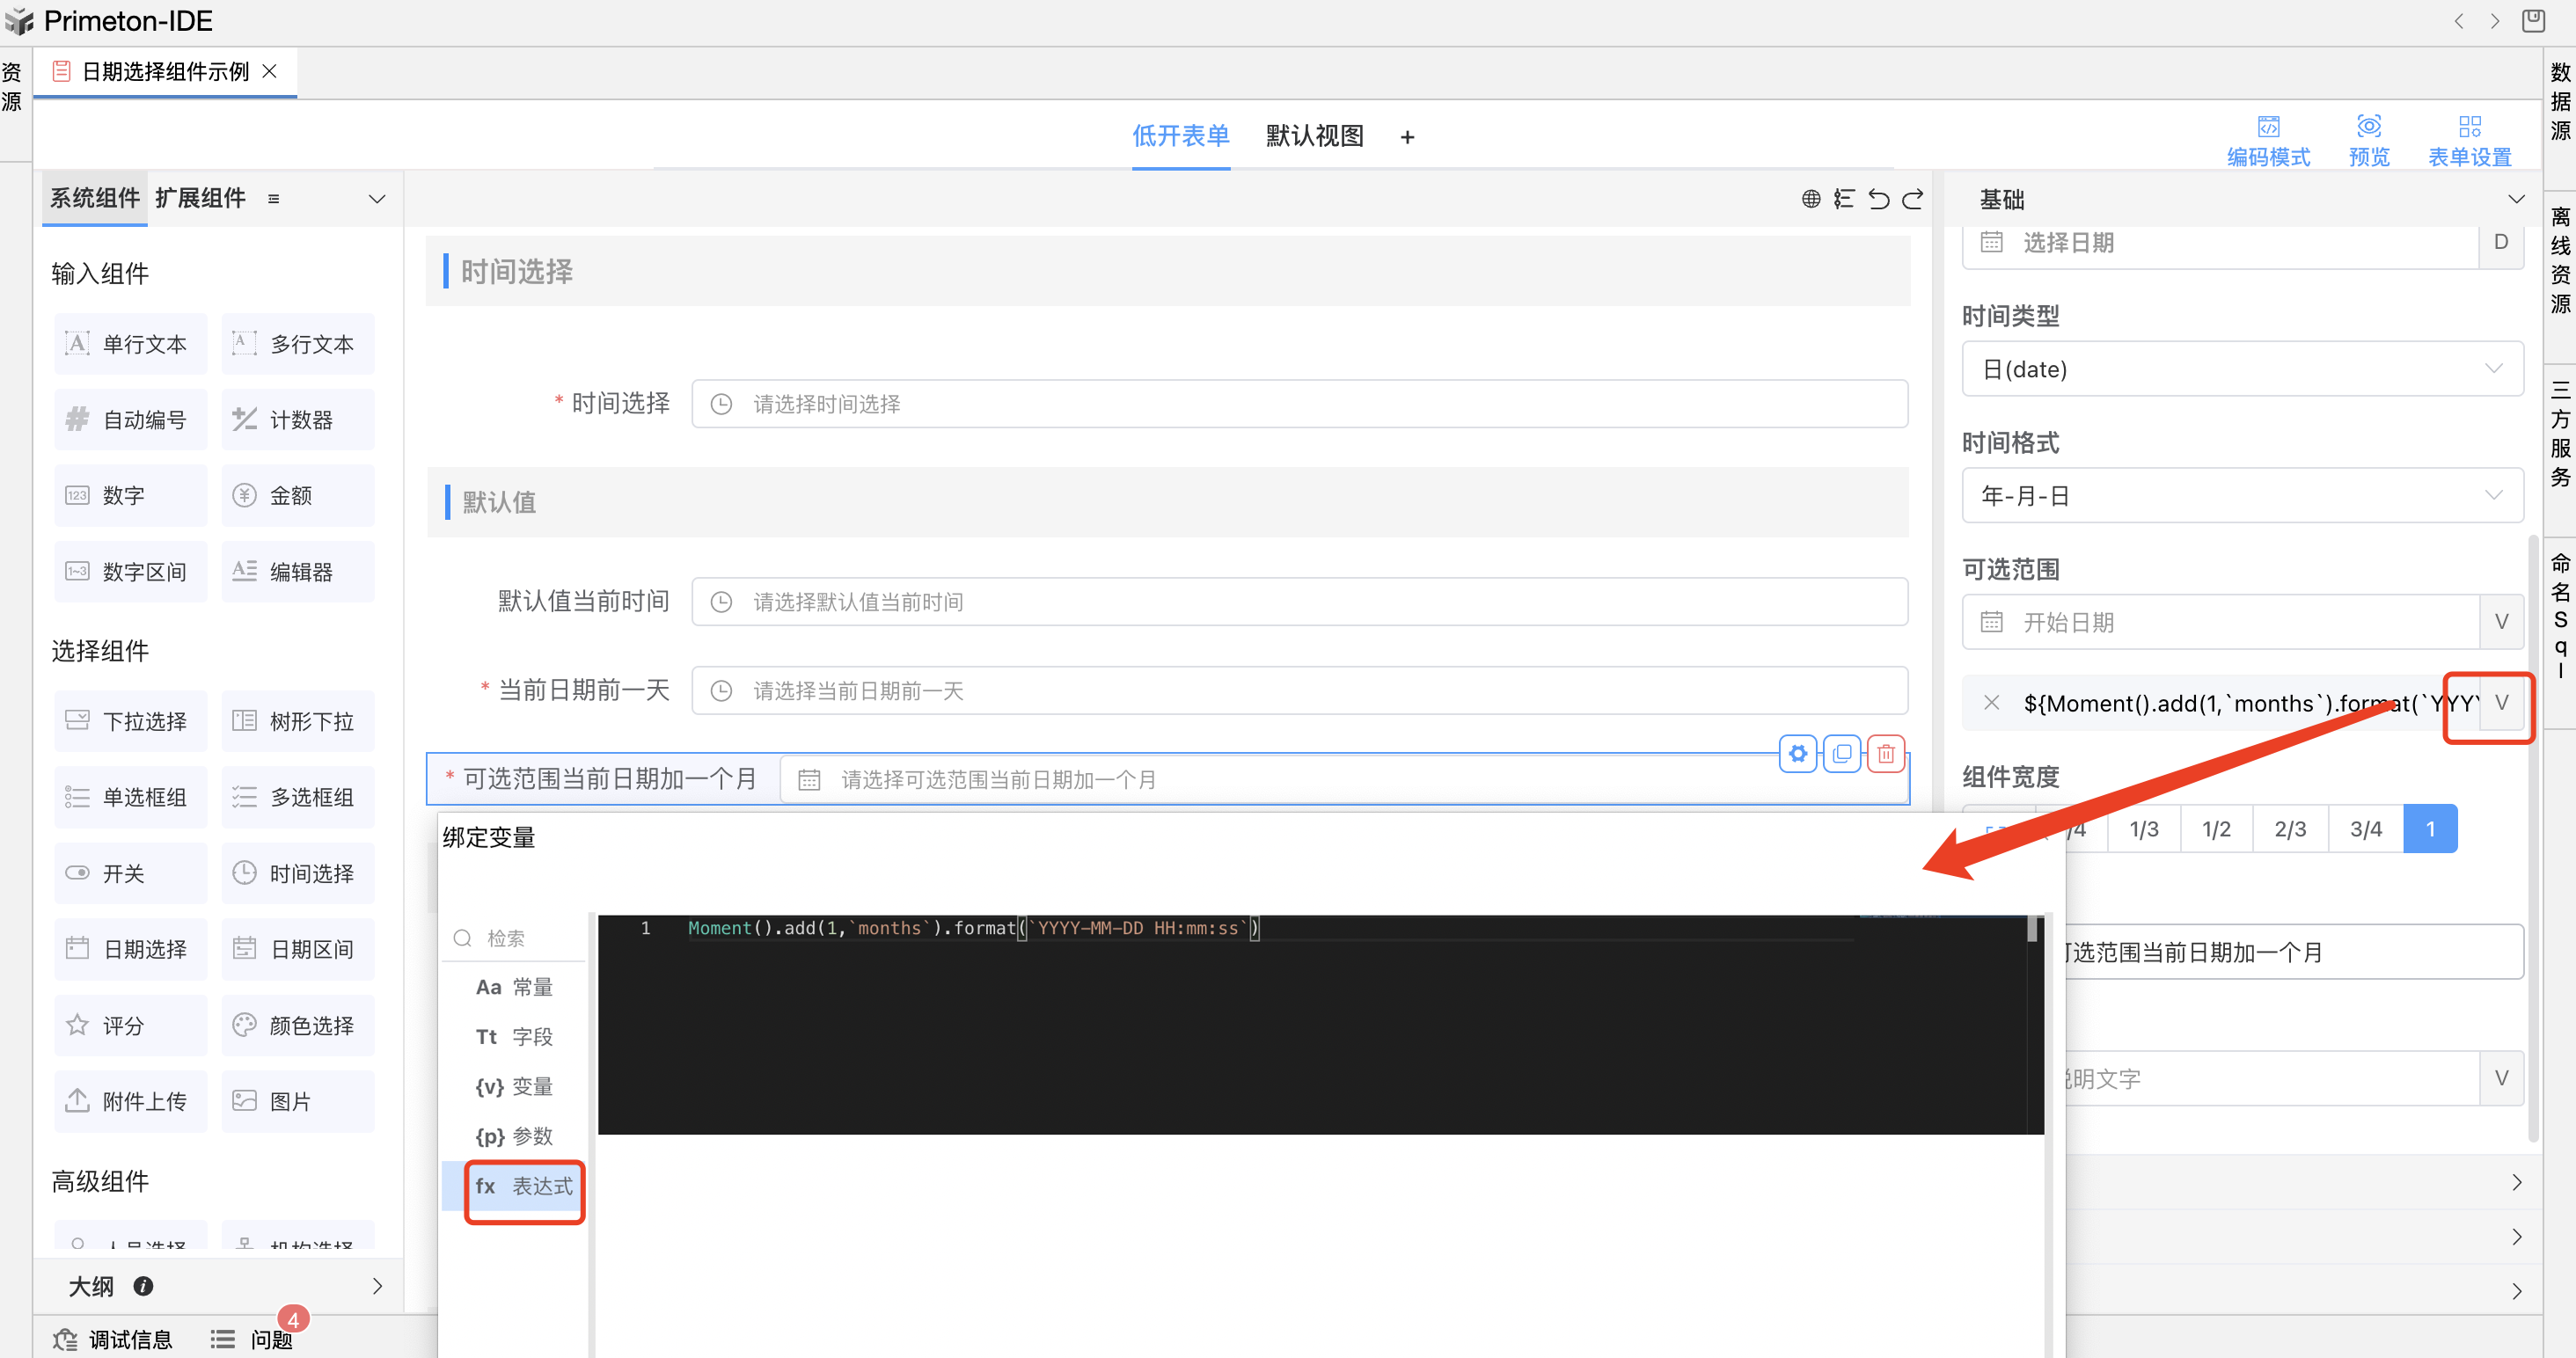Image resolution: width=2576 pixels, height=1358 pixels.
Task: Delete selected field with red trash icon
Action: click(1886, 754)
